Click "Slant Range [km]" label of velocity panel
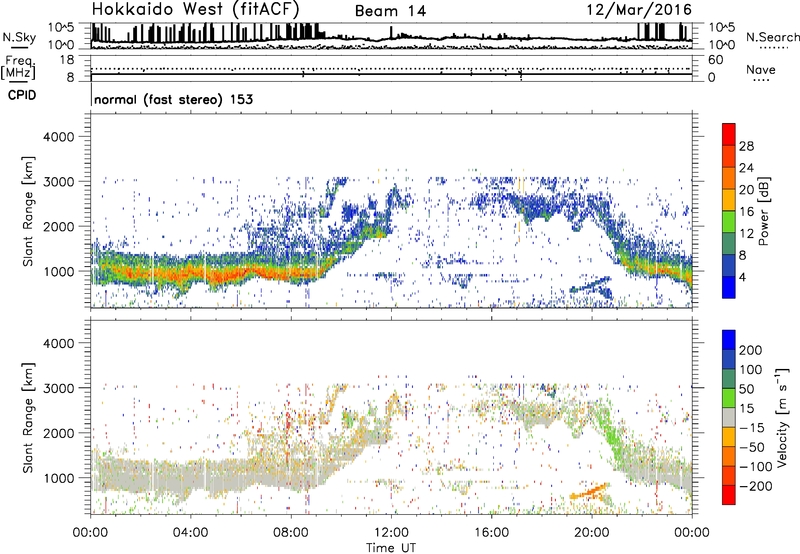 [29, 417]
